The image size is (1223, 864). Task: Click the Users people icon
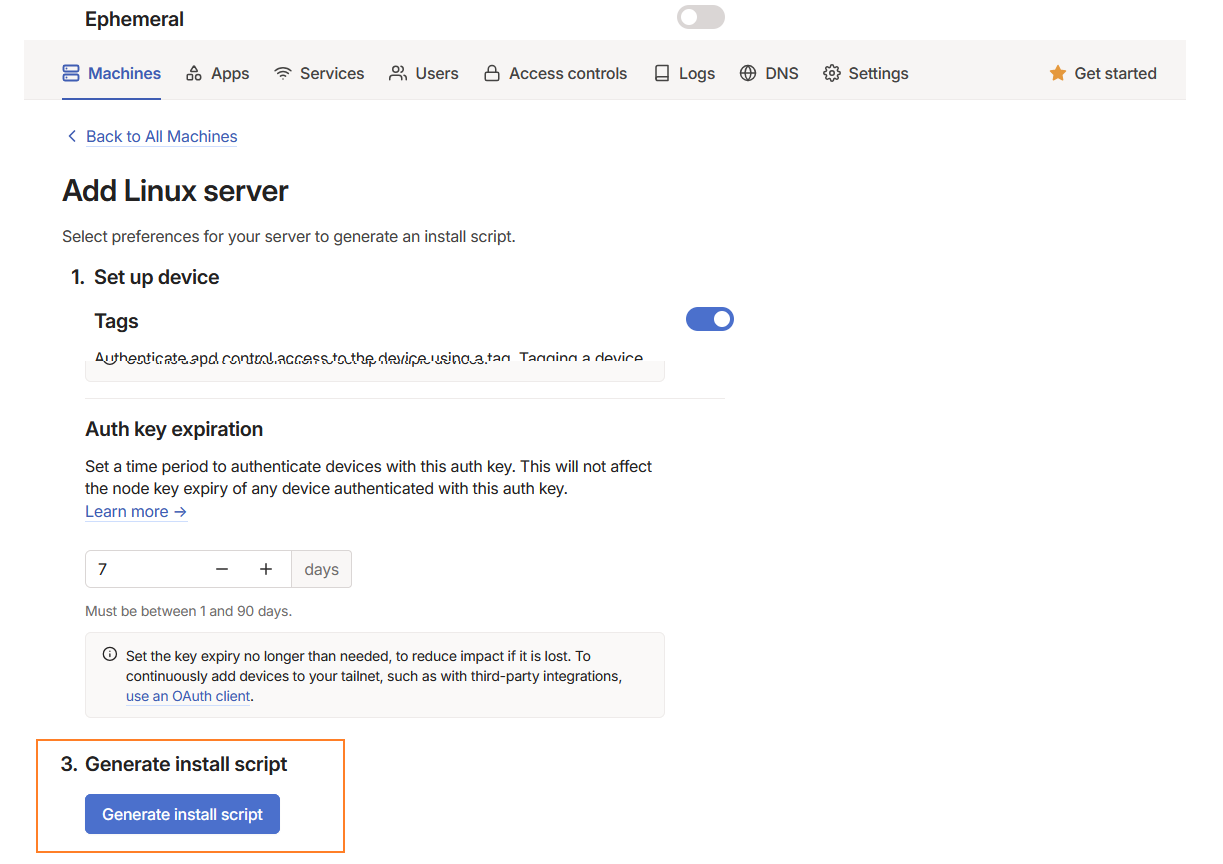click(x=398, y=73)
